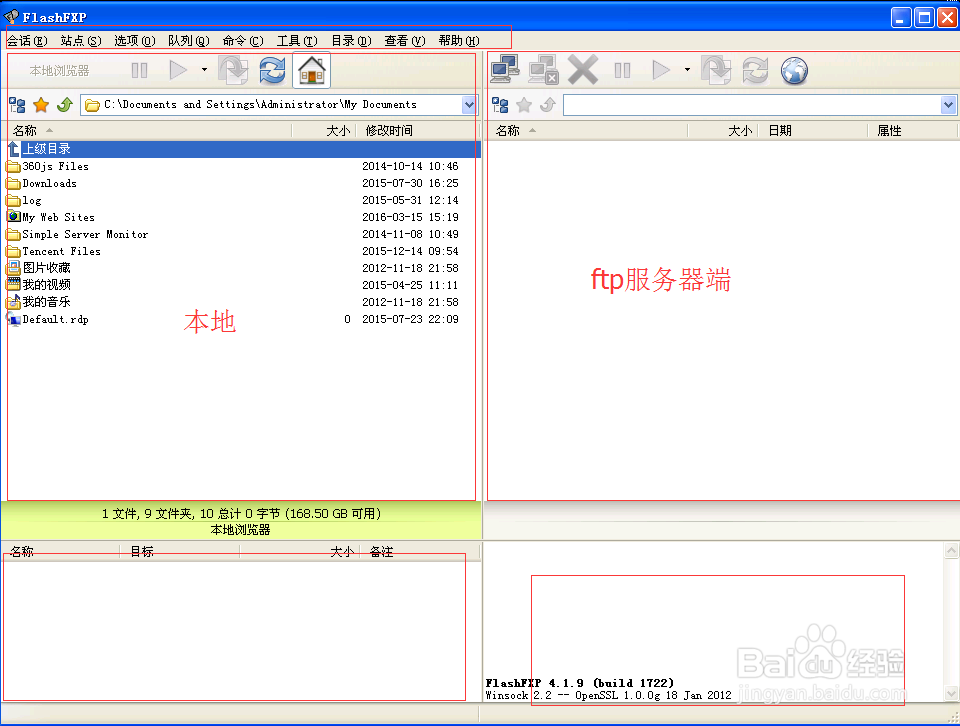Viewport: 960px width, 726px height.
Task: Open the 帮助(H) menu
Action: click(459, 40)
